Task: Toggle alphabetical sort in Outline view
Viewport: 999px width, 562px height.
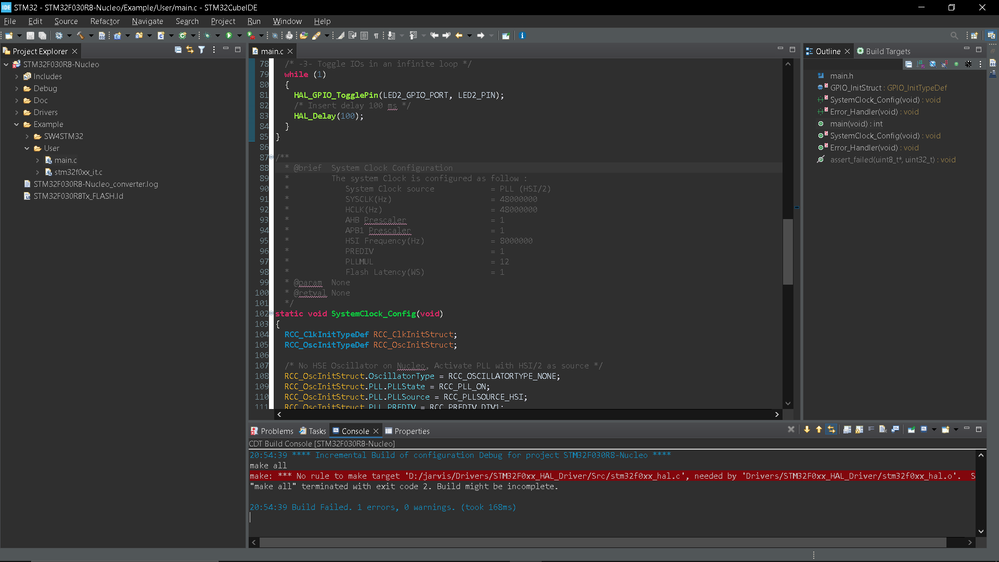Action: pos(921,64)
